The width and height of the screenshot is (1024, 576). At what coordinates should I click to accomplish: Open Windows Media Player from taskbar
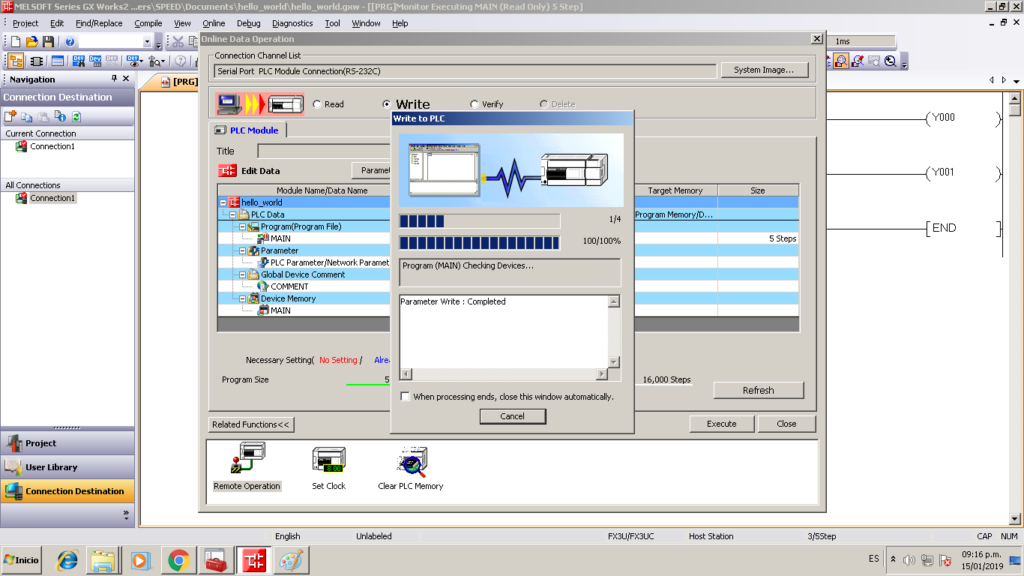(x=140, y=560)
